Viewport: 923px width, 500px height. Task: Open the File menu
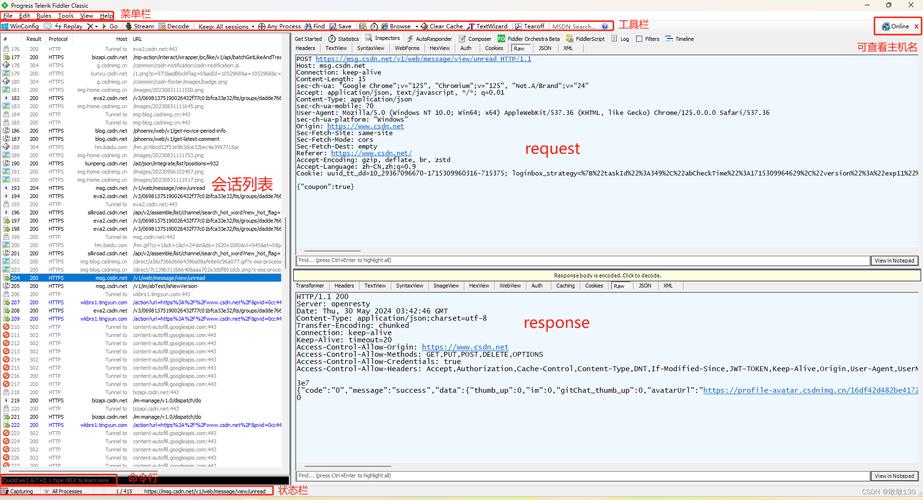pyautogui.click(x=8, y=16)
